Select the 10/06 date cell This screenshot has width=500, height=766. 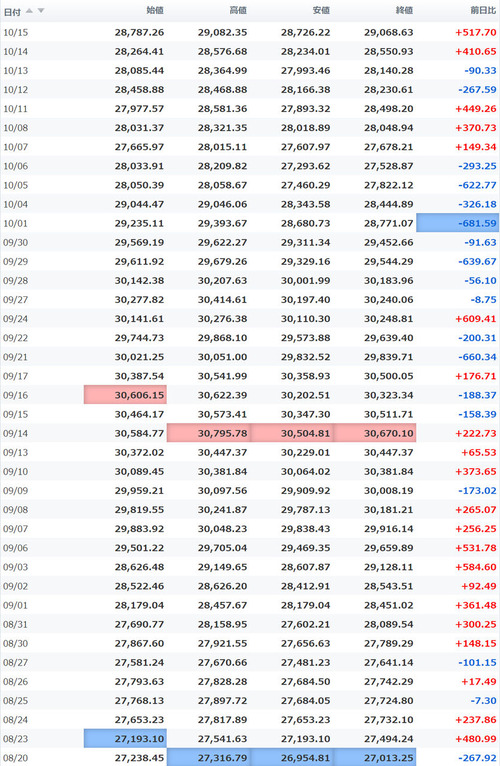tap(16, 166)
